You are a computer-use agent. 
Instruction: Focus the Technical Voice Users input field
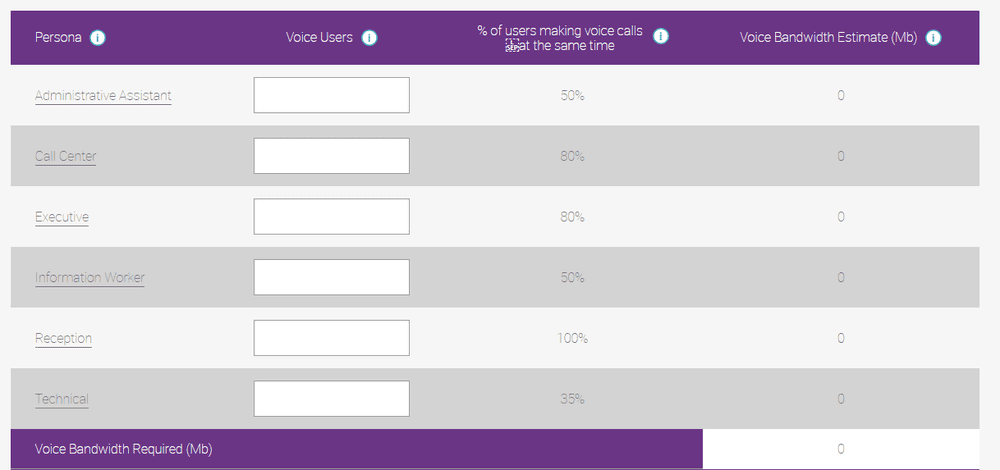point(331,398)
